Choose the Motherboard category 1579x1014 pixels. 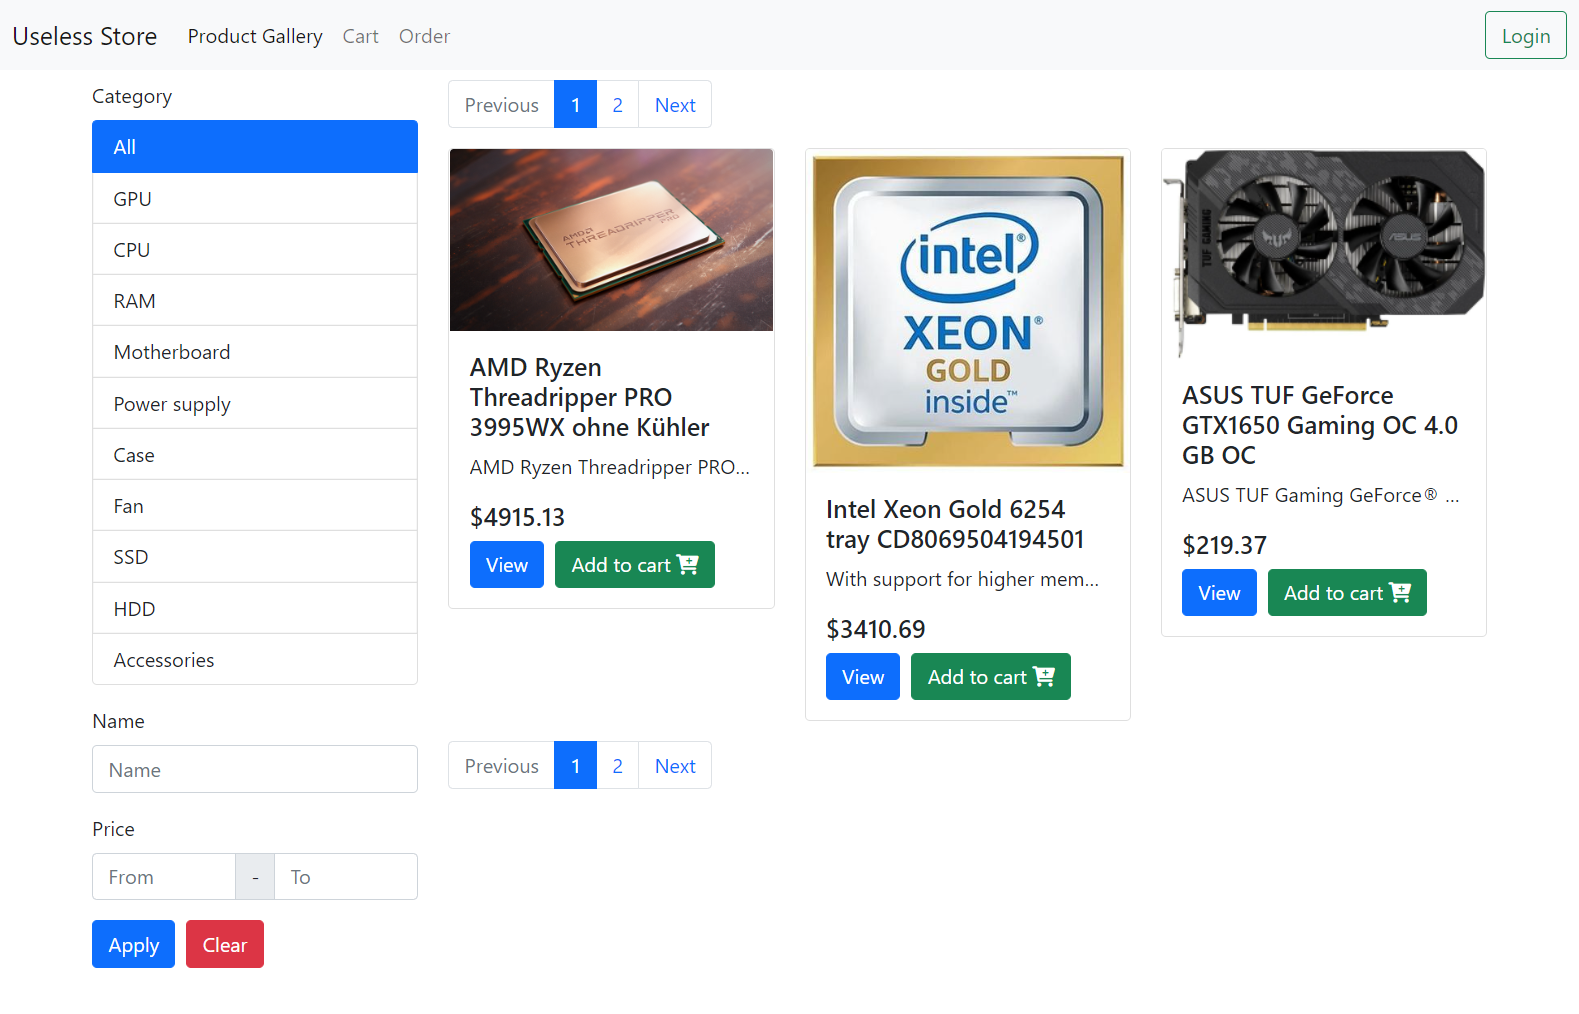[x=255, y=352]
